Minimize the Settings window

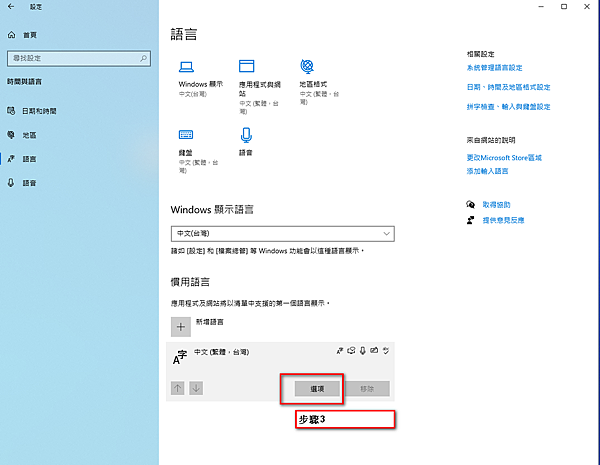(x=541, y=7)
